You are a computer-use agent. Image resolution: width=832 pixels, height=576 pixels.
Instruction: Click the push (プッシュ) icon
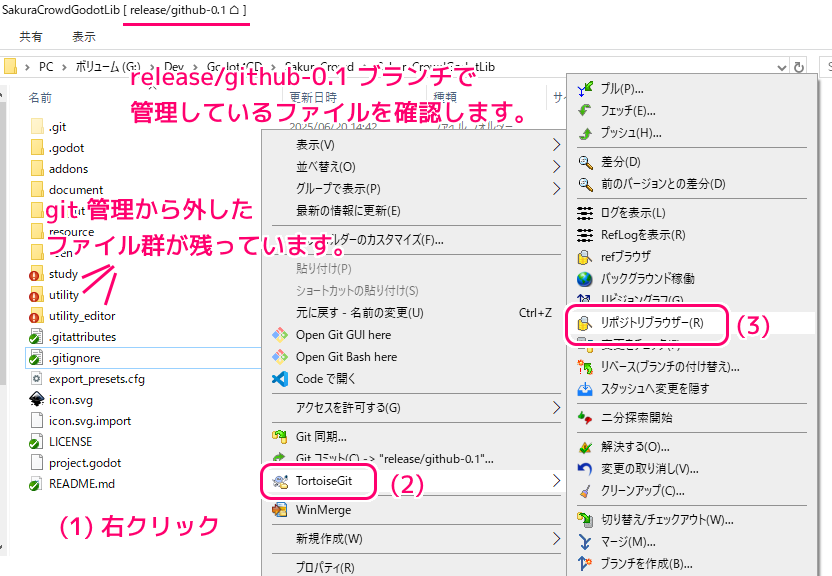[585, 133]
